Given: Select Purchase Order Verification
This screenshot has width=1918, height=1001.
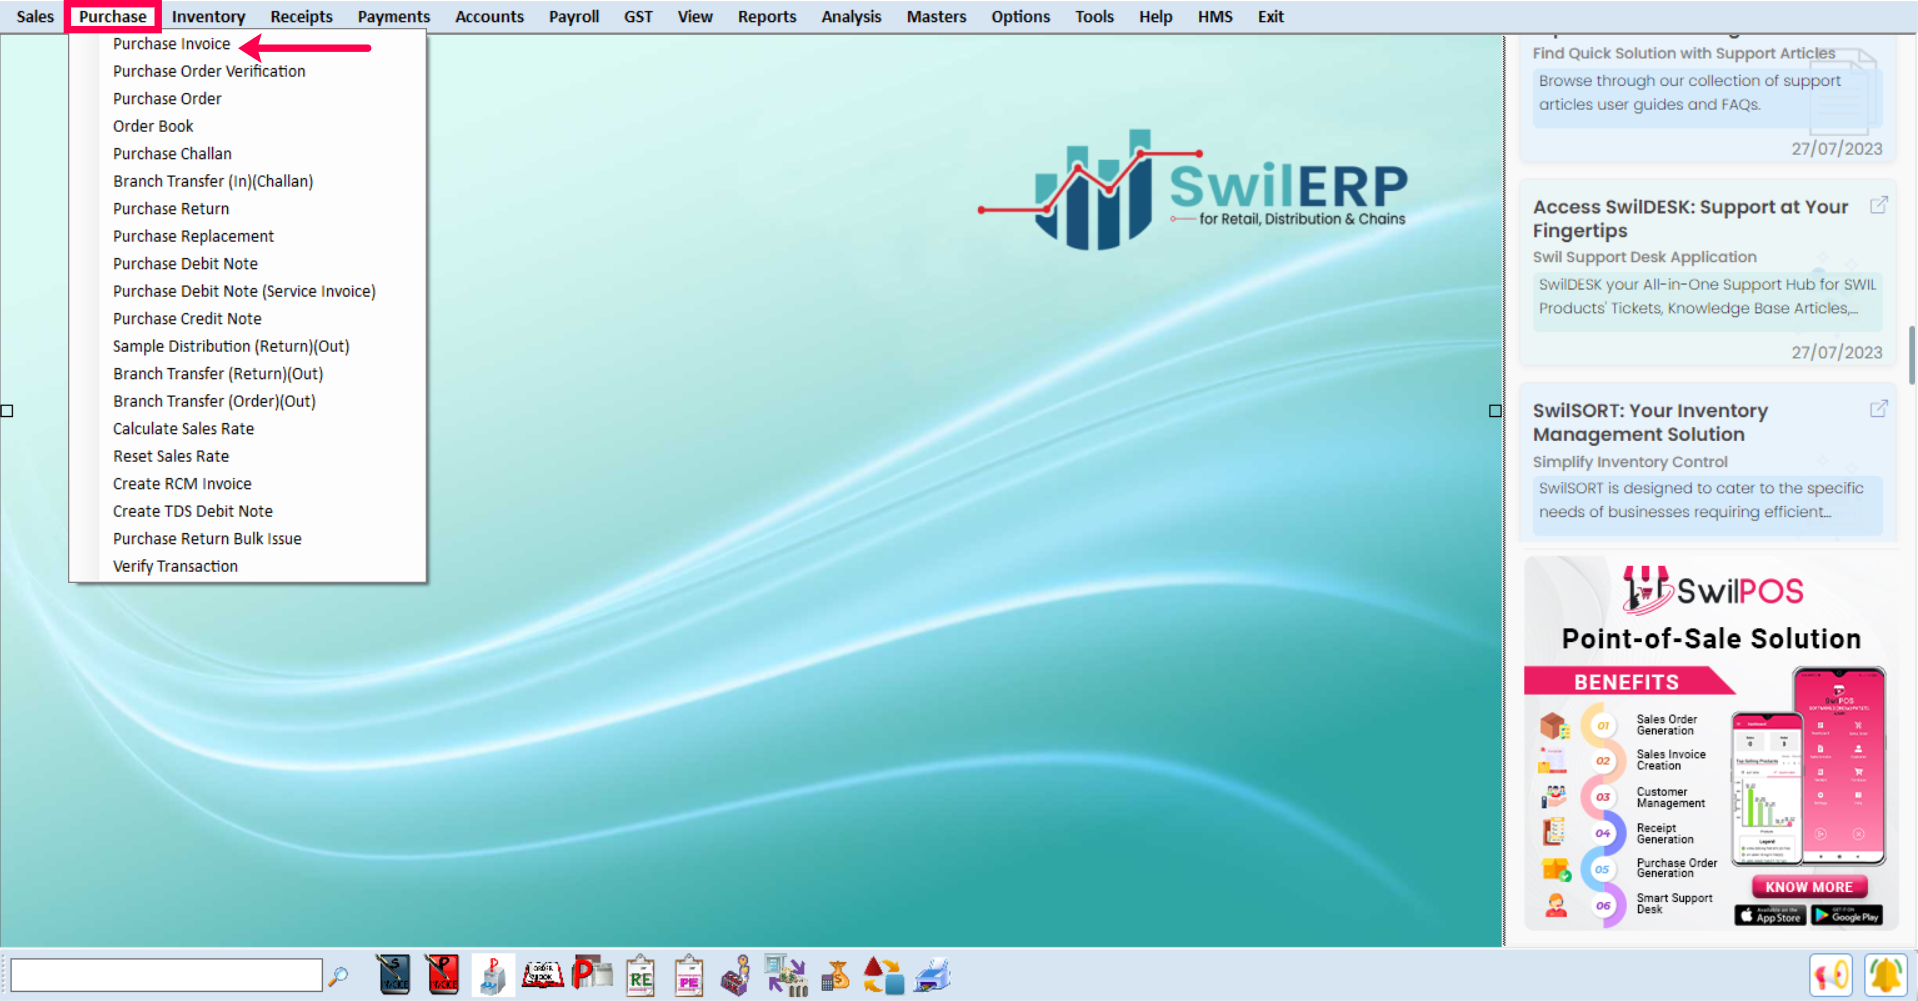Looking at the screenshot, I should [209, 71].
